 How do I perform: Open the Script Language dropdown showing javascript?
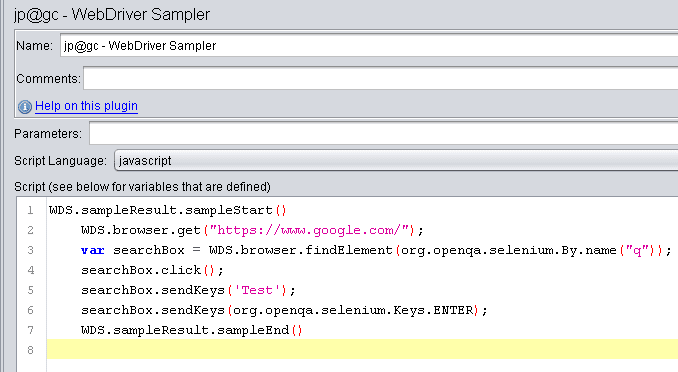tap(396, 160)
